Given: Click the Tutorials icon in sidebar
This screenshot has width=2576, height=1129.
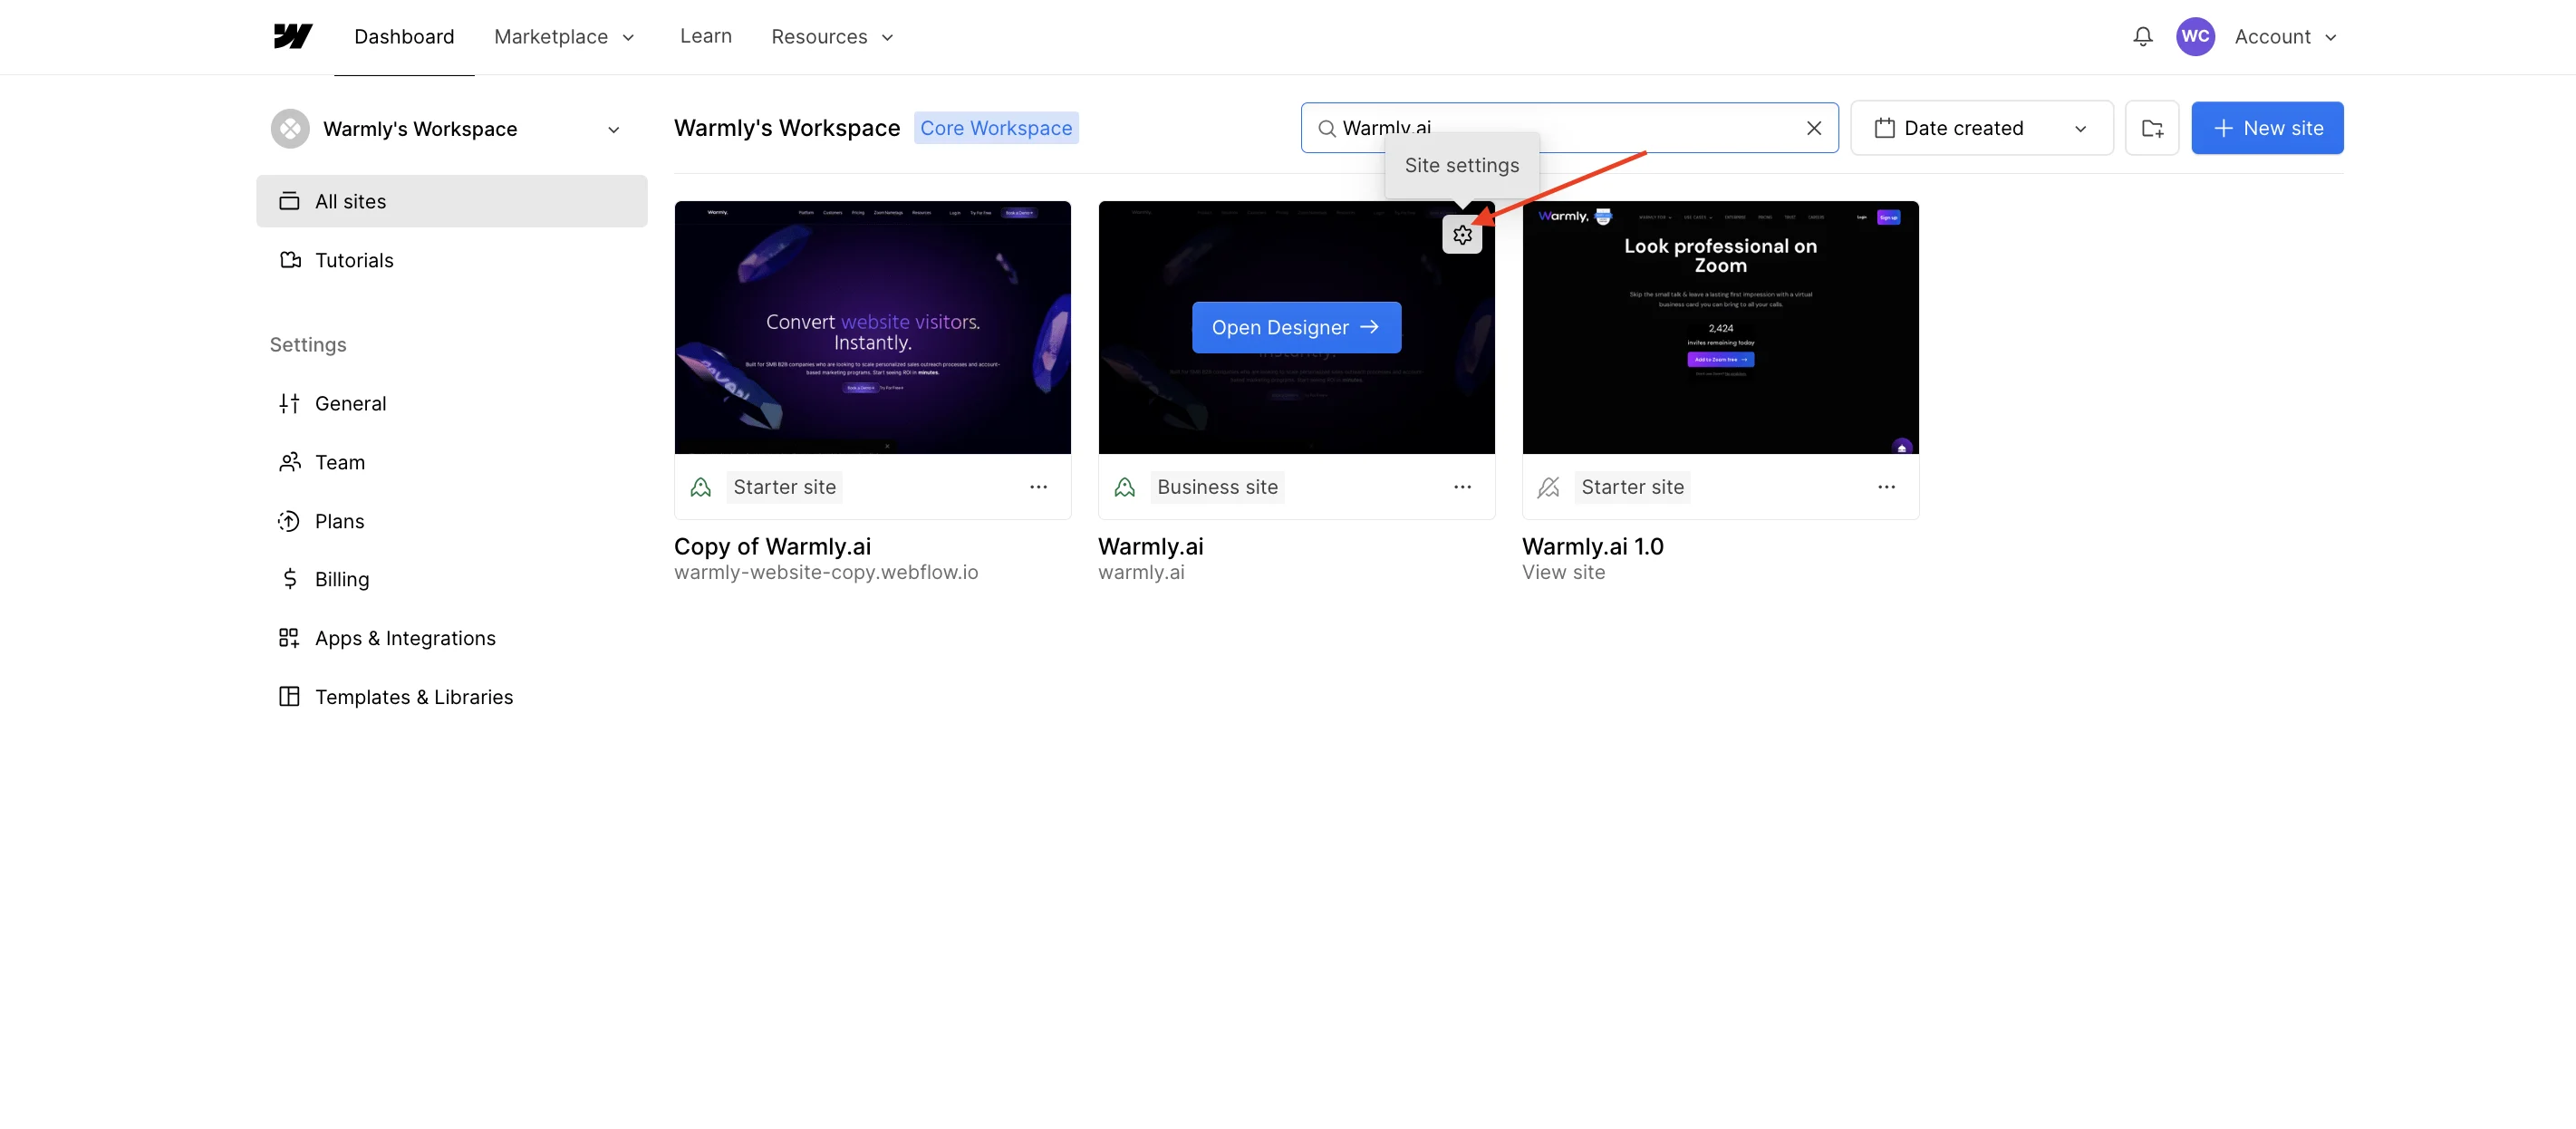Looking at the screenshot, I should tap(290, 260).
